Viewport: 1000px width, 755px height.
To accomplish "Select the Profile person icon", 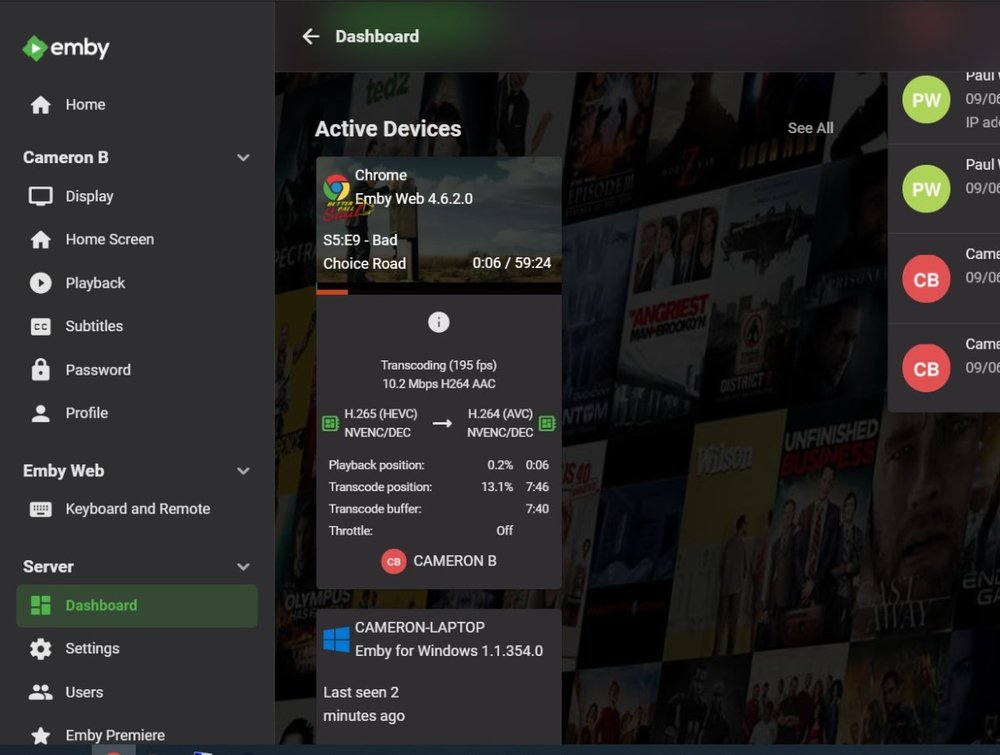I will pyautogui.click(x=40, y=413).
